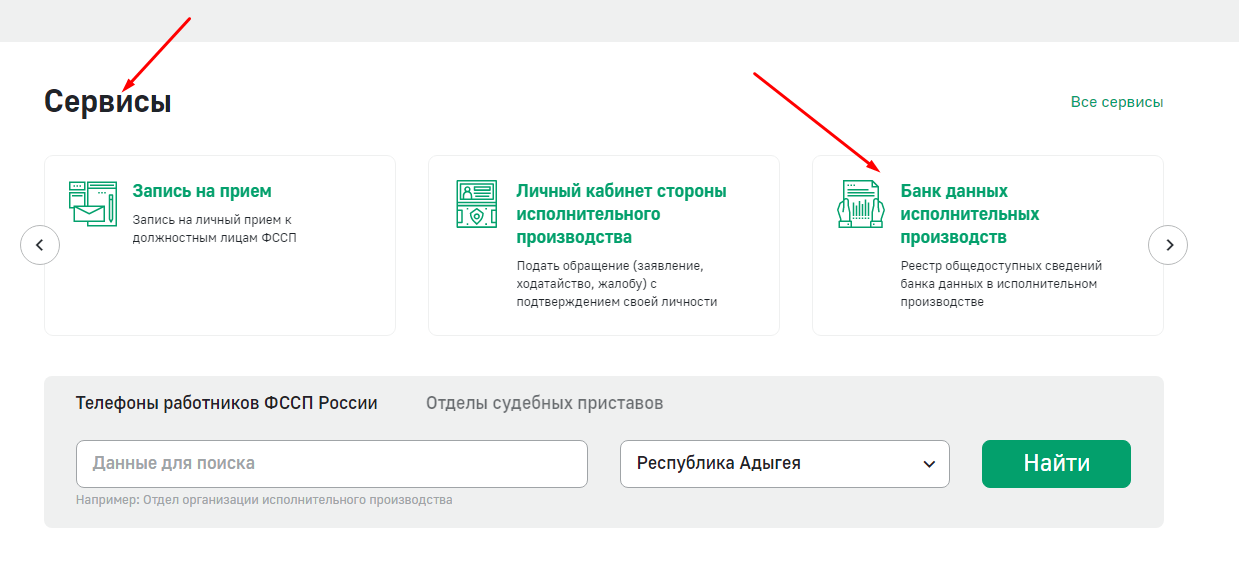Open the Запись на прием service title

point(202,191)
